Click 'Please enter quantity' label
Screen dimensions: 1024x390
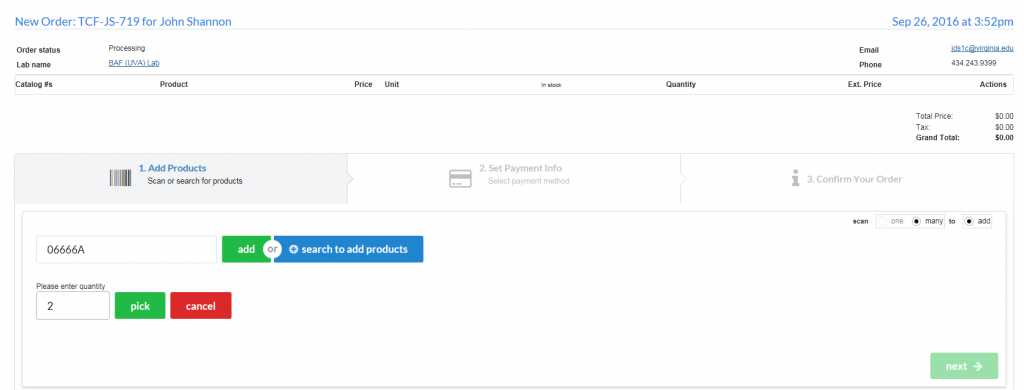pos(71,286)
